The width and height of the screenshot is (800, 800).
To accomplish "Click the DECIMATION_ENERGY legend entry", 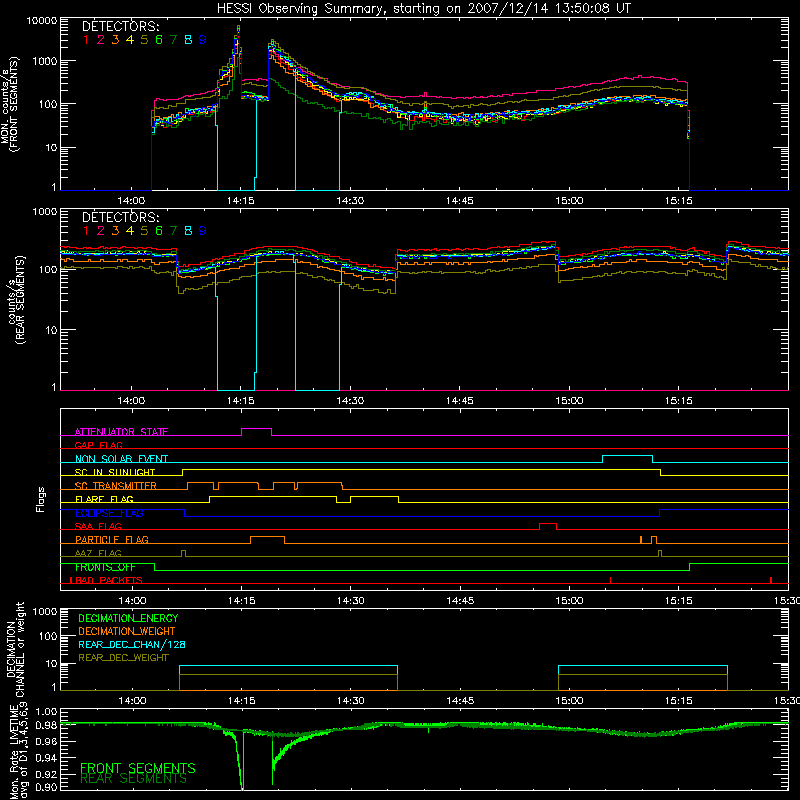I will [x=128, y=618].
